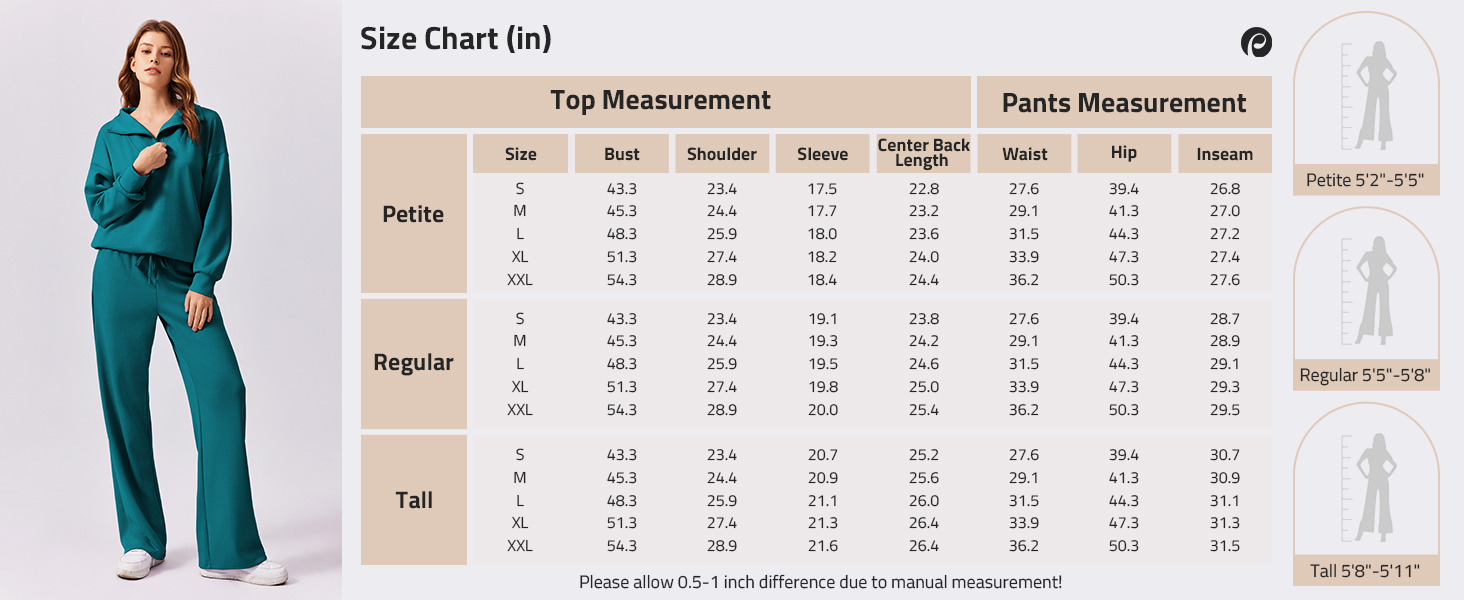Screen dimensions: 1464x600
Task: Click the Sleeve column header
Action: pyautogui.click(x=822, y=154)
